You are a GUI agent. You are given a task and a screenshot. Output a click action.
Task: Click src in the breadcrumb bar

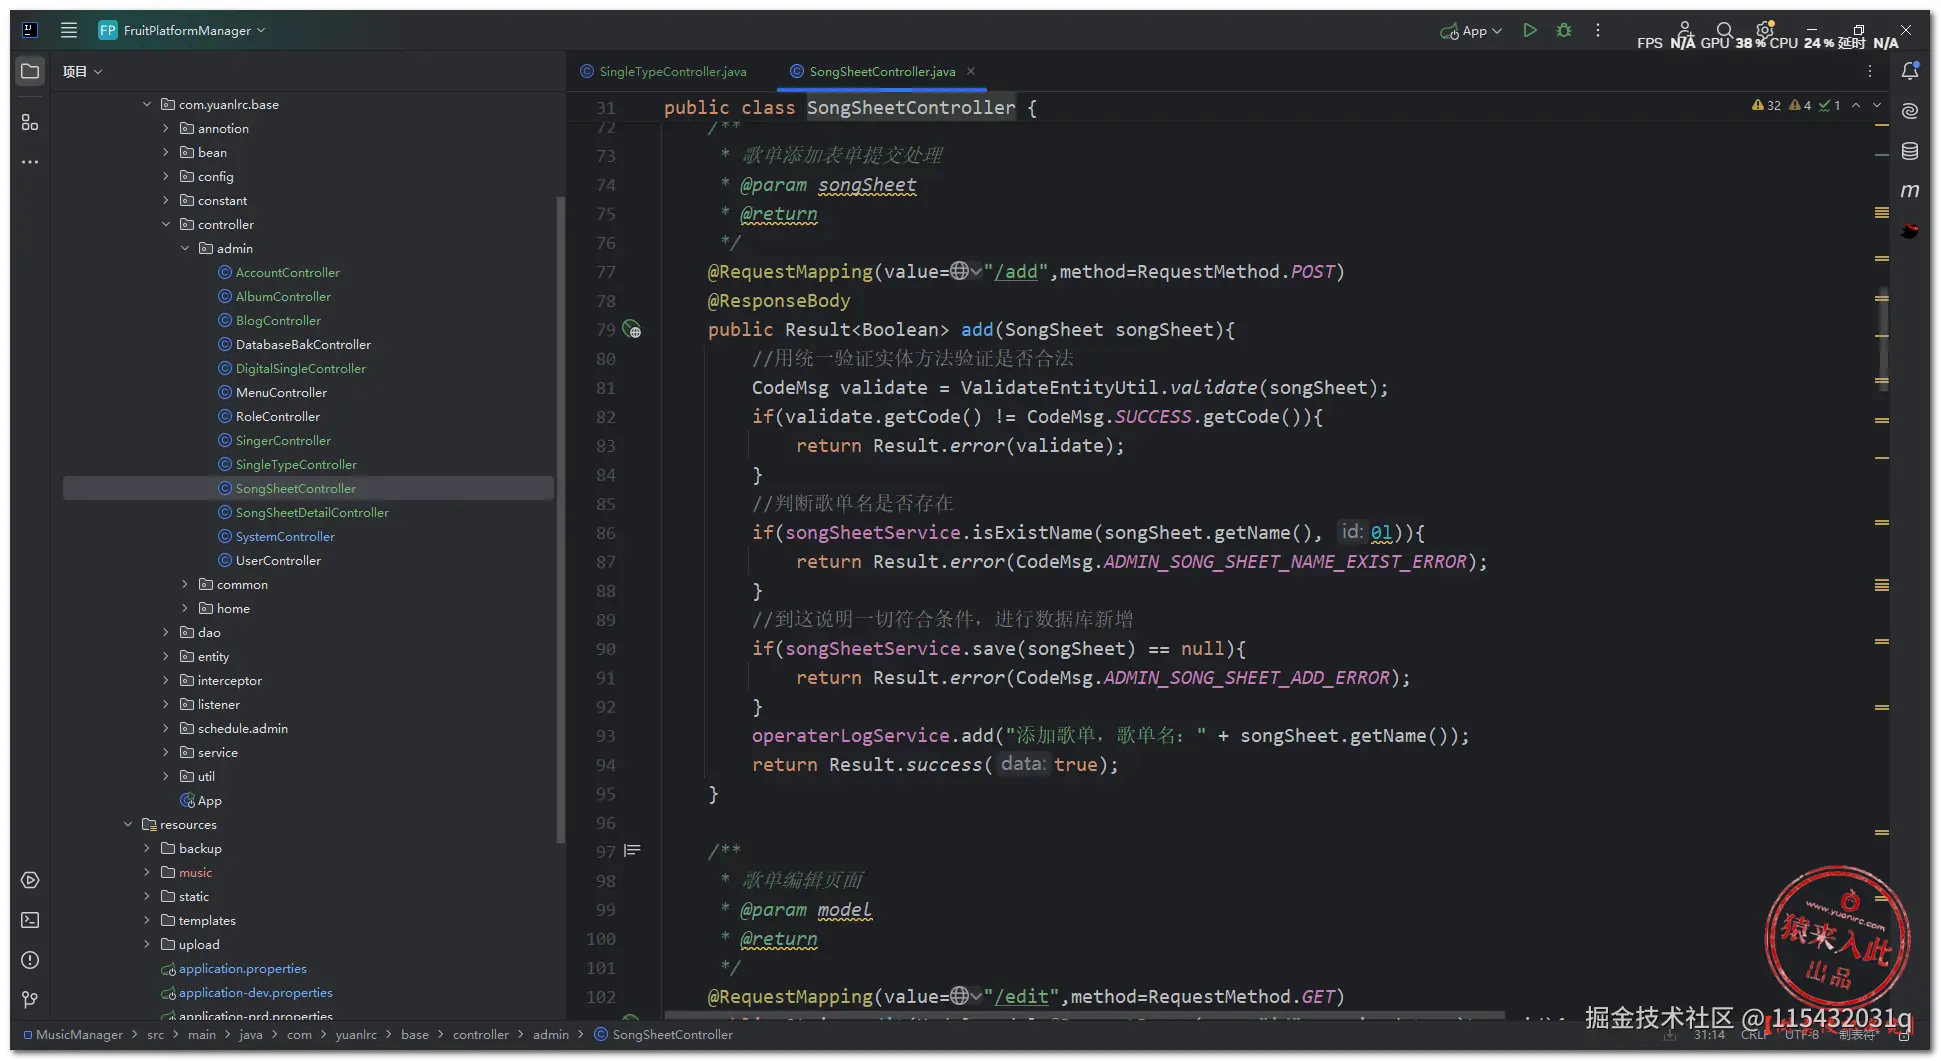point(155,1034)
